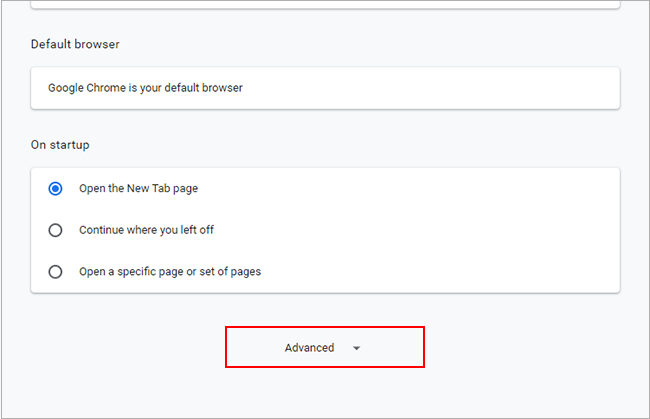The image size is (650, 419).
Task: Expand settings with the Advanced arrow icon
Action: [357, 348]
